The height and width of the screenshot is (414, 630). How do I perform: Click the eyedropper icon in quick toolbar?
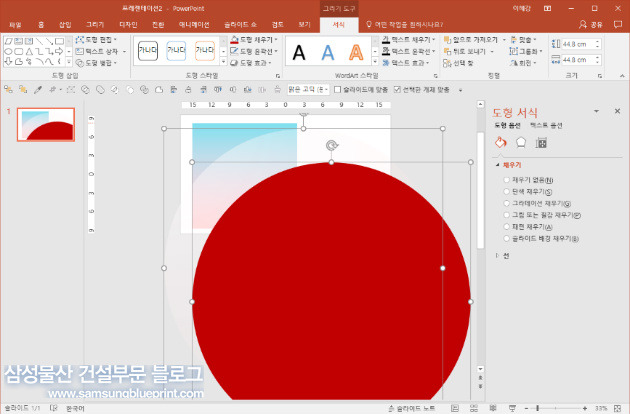coord(38,90)
